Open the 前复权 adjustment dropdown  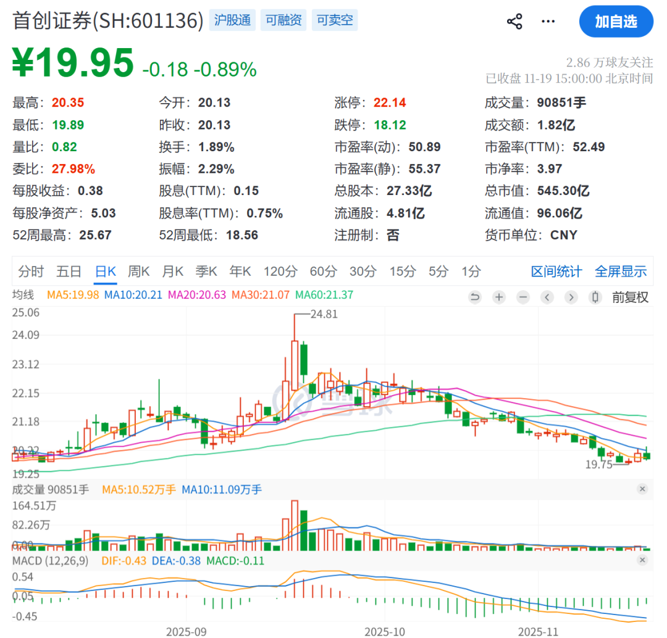pos(630,296)
